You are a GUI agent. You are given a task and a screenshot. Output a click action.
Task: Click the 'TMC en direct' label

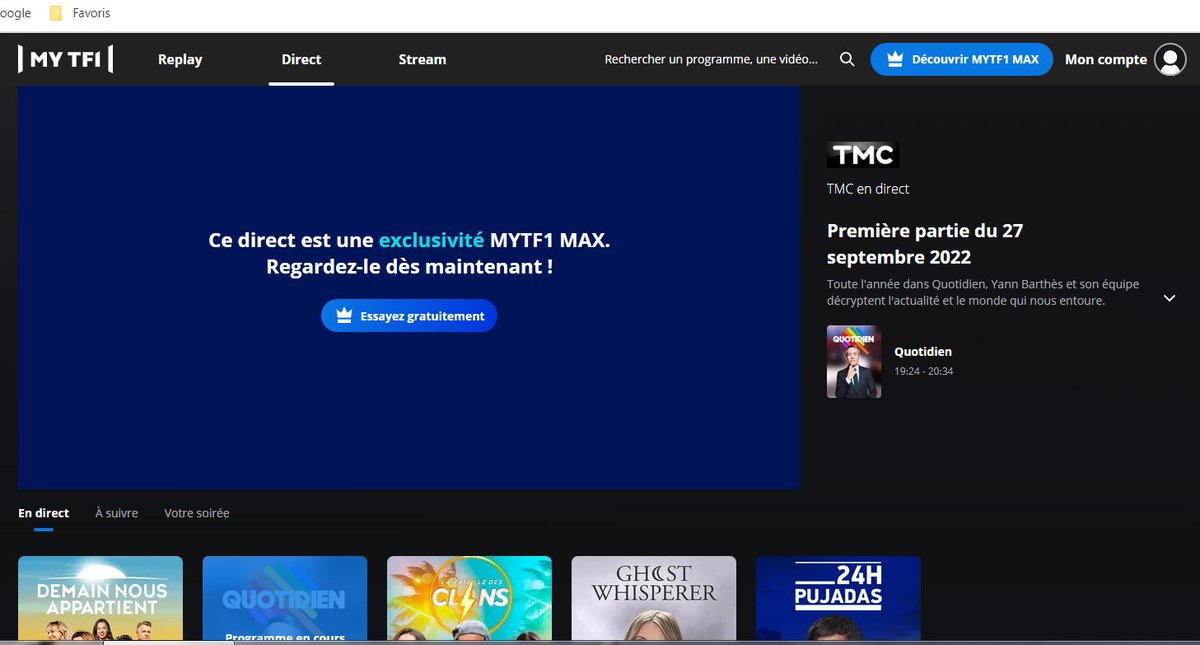(x=868, y=189)
